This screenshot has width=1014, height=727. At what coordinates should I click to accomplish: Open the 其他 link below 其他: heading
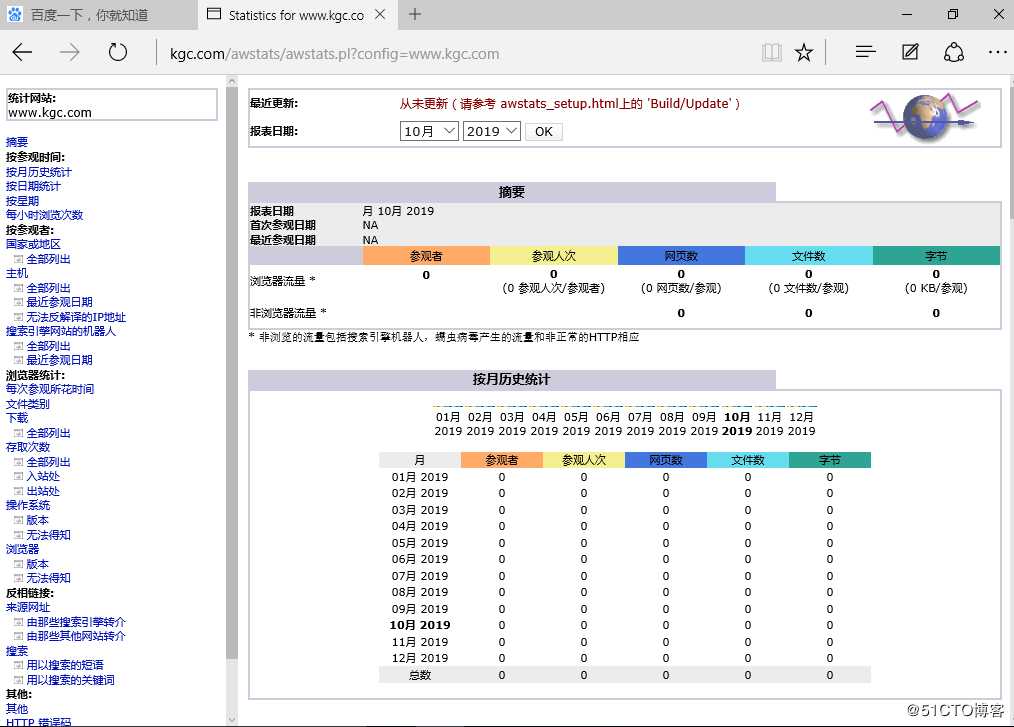point(17,710)
